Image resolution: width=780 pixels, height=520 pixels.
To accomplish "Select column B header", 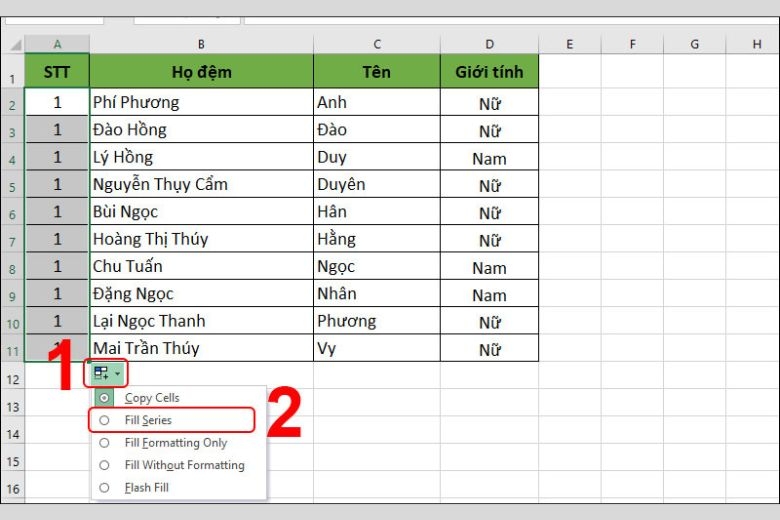I will click(201, 44).
